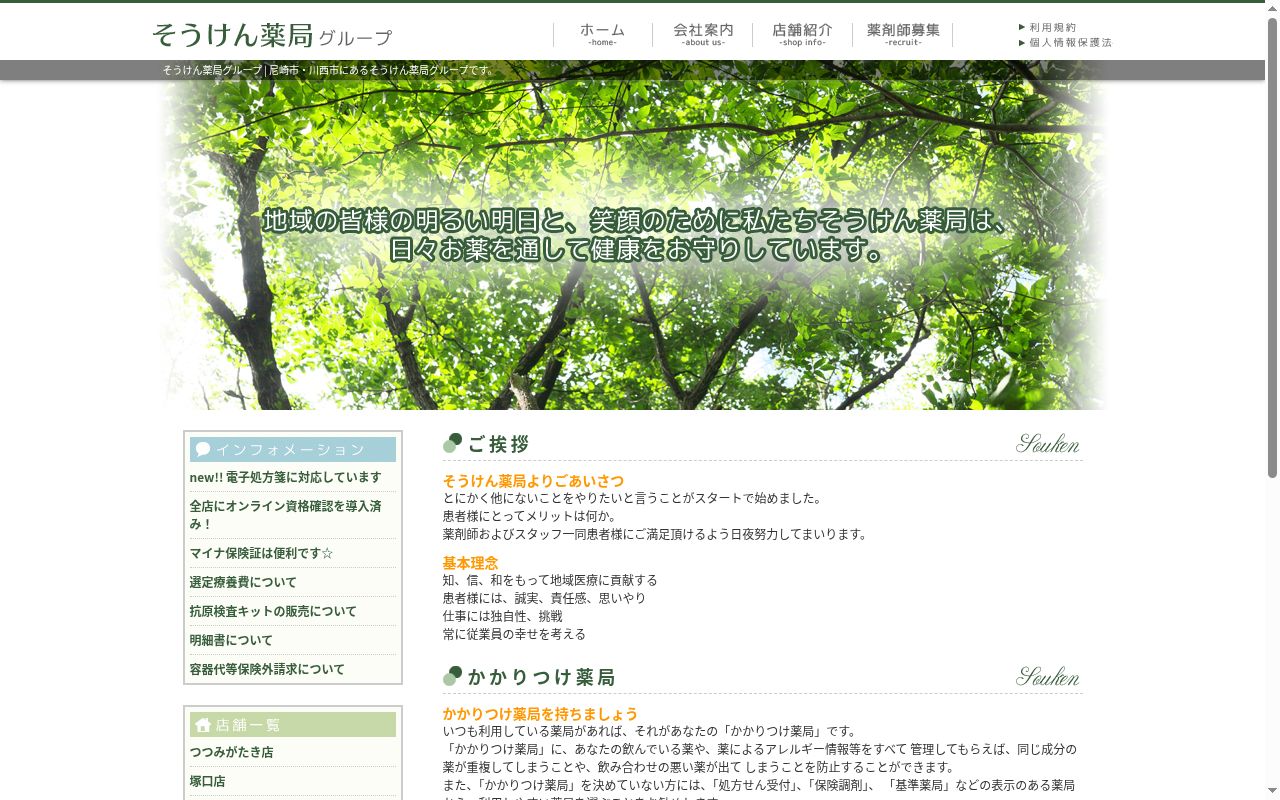Open 容器代等保険外請求について notice
The height and width of the screenshot is (800, 1280).
pos(267,669)
